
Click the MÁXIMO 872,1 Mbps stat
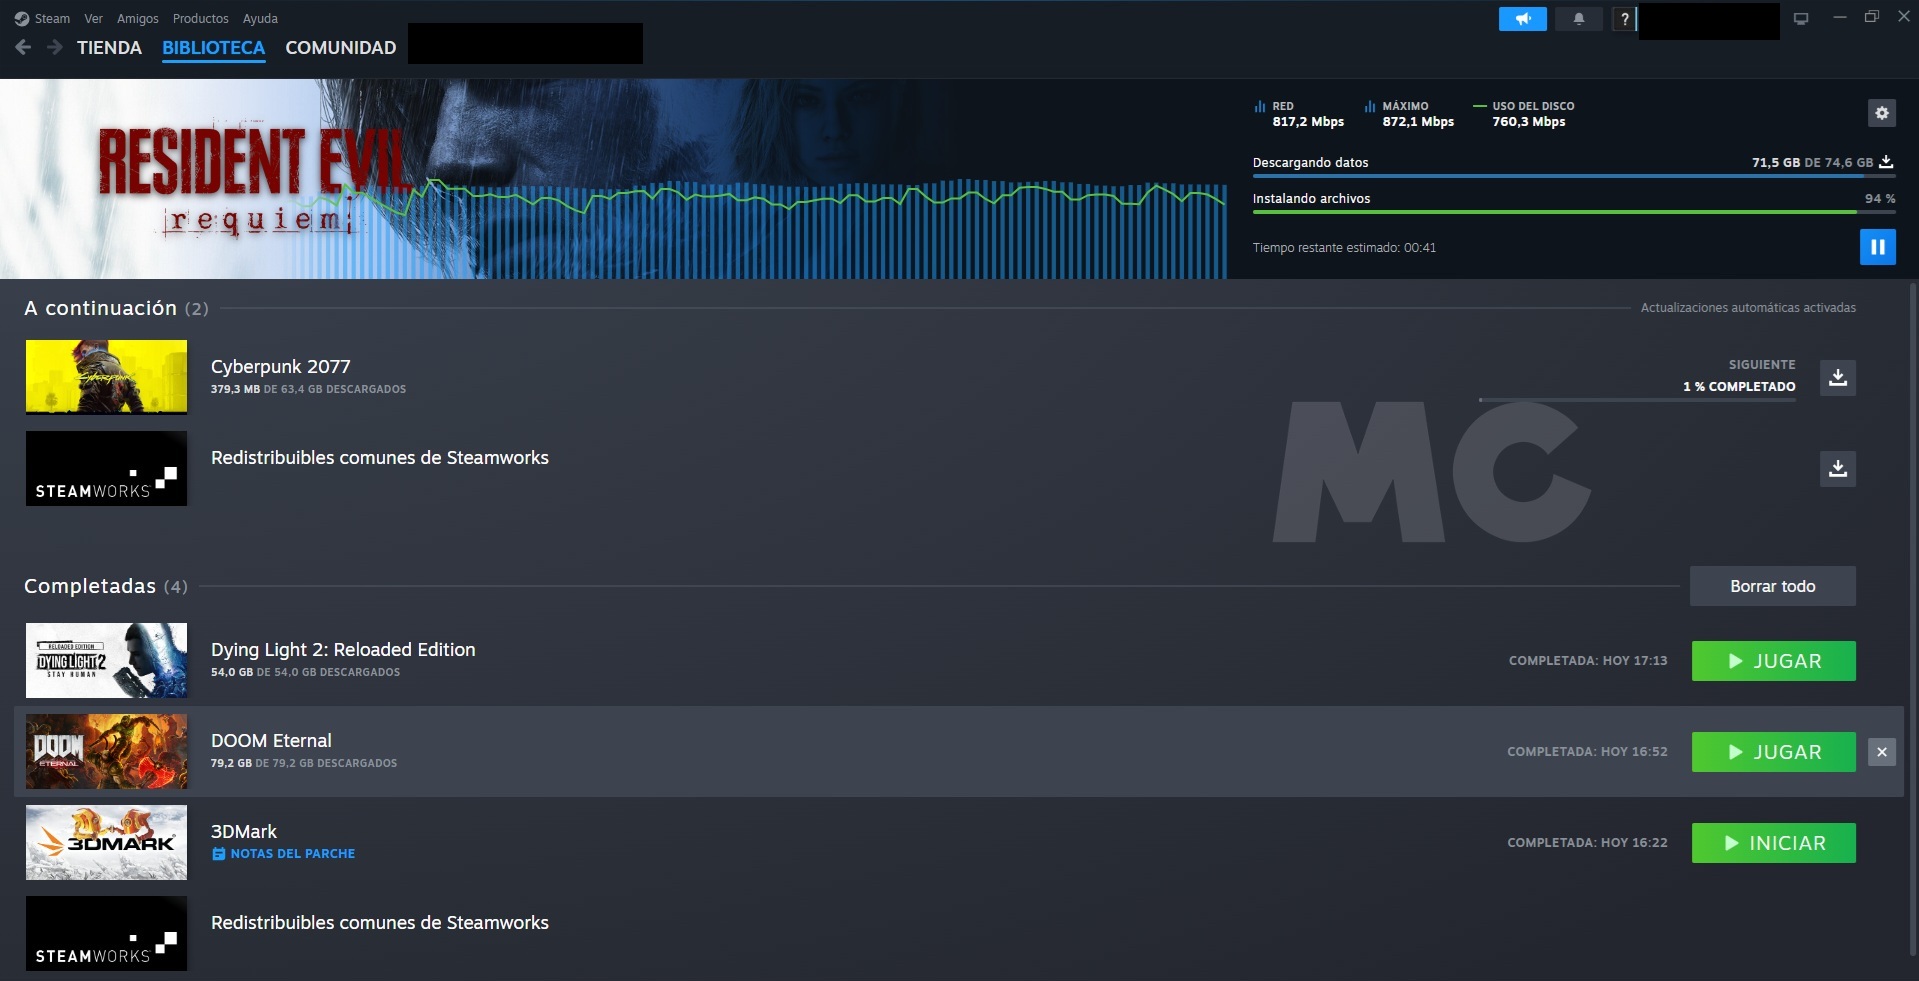[x=1410, y=114]
